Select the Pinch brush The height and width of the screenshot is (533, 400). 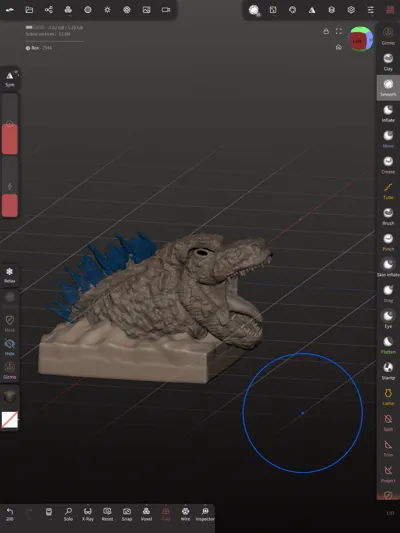pos(388,242)
